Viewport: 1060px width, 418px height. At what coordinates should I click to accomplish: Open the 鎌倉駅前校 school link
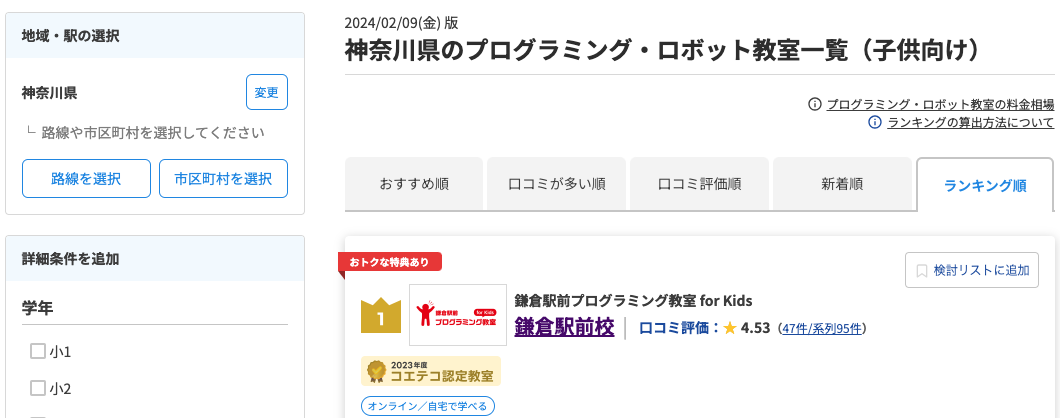564,327
